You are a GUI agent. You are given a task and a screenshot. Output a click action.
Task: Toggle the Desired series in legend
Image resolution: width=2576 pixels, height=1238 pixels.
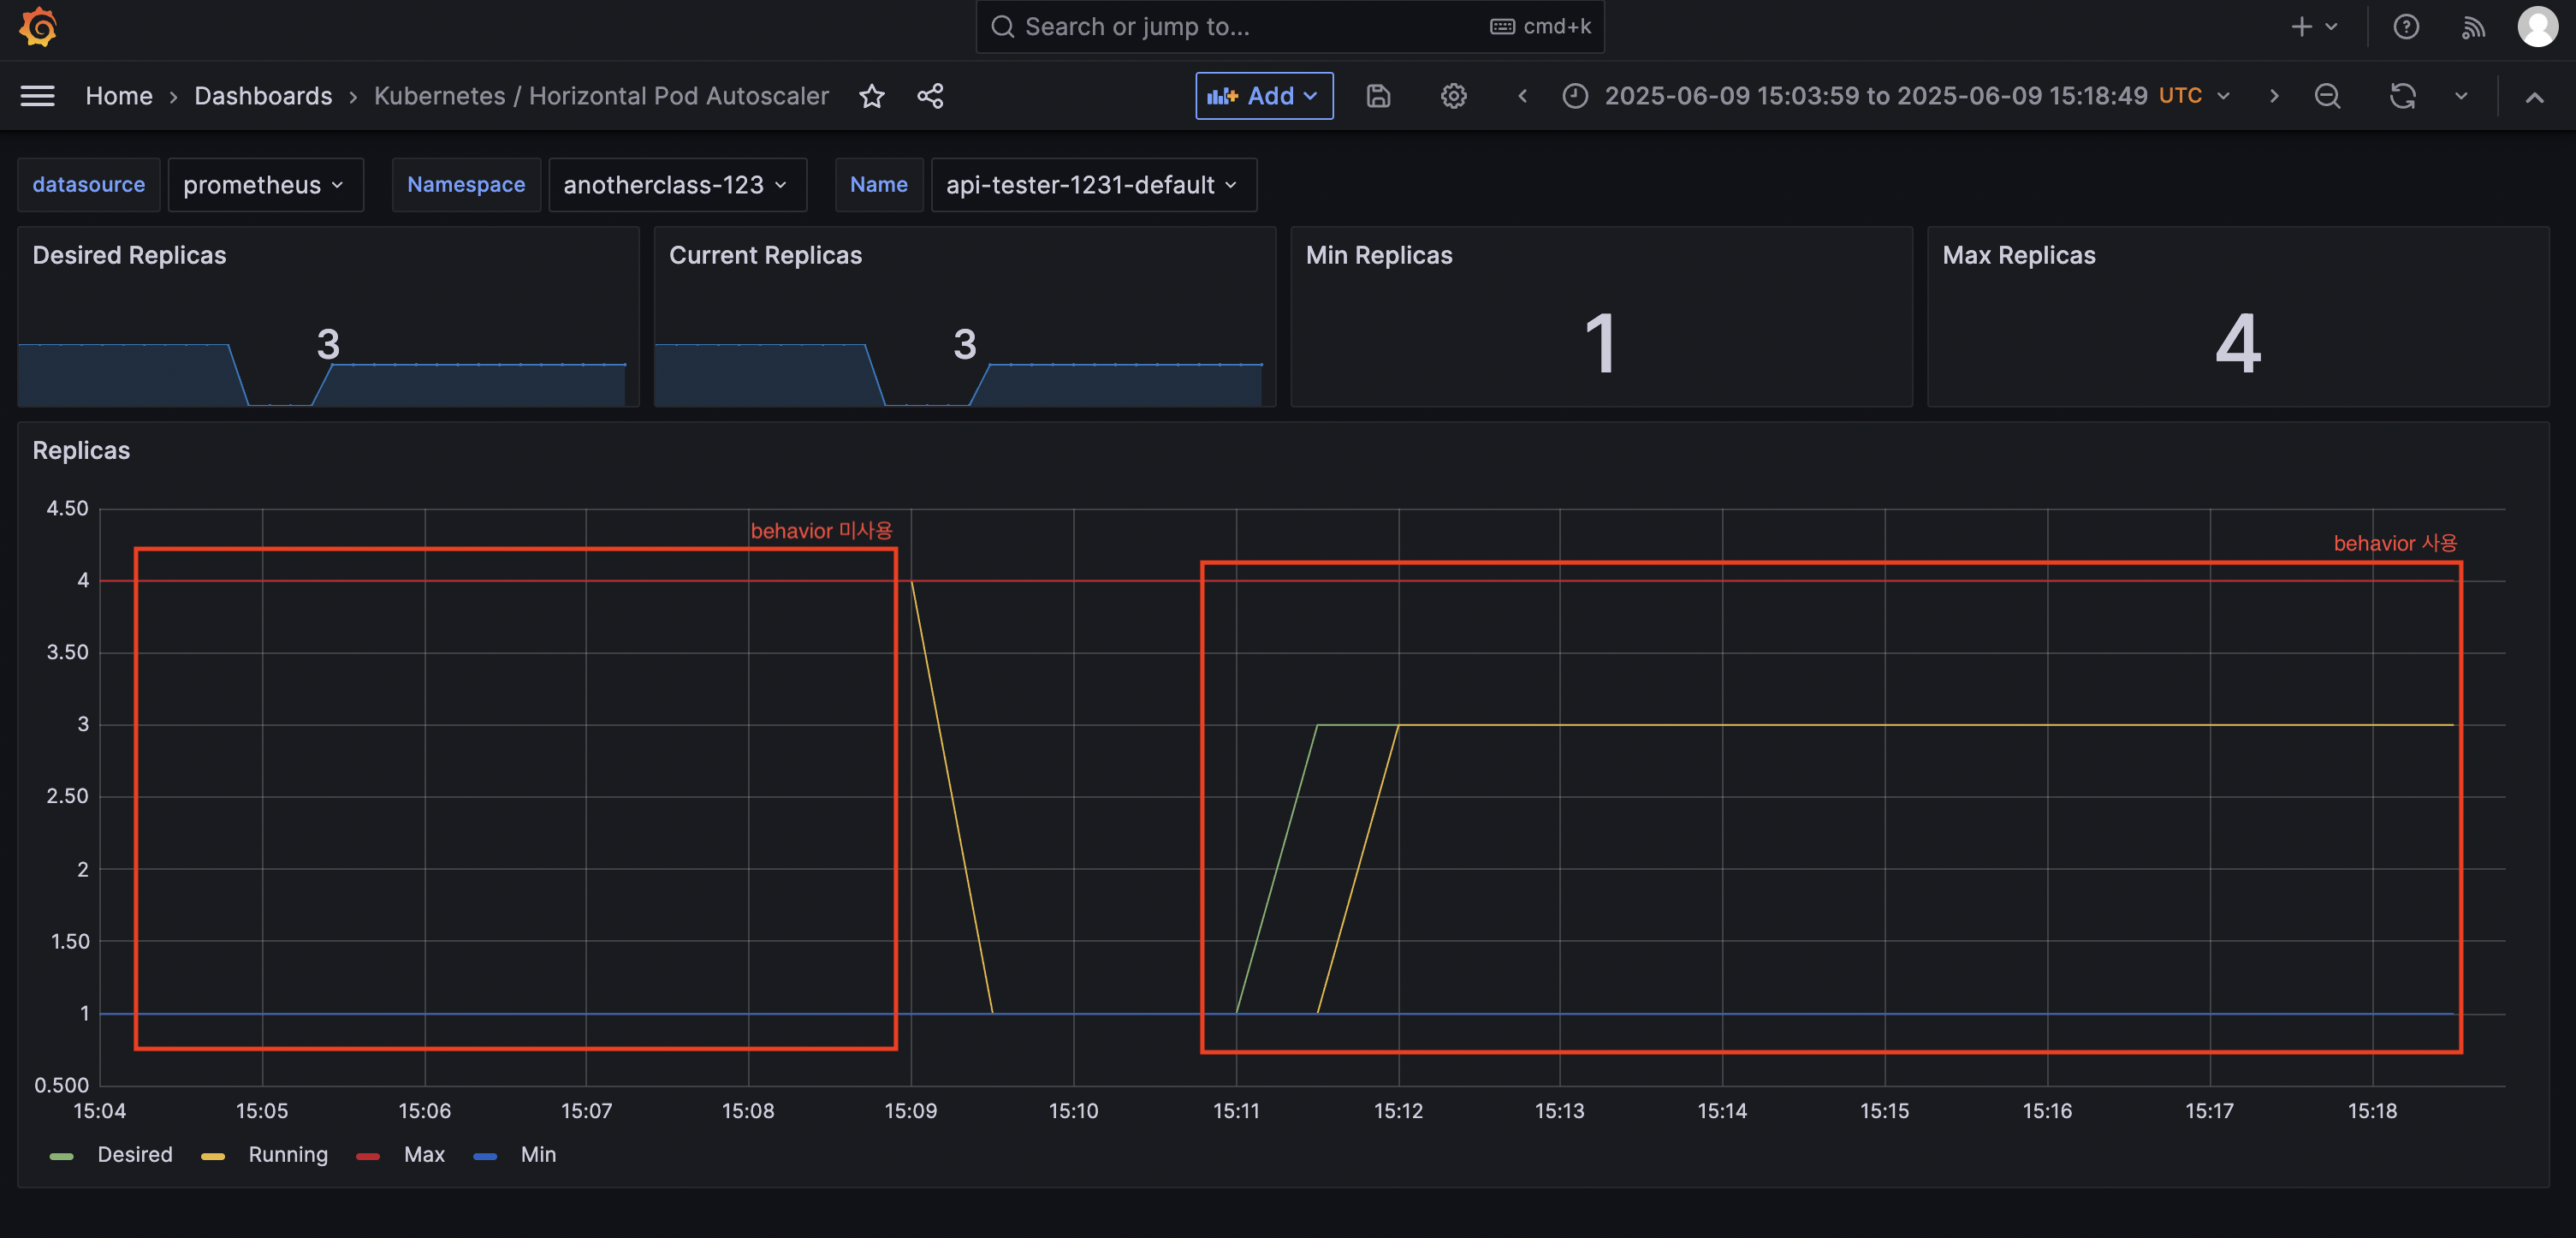(134, 1154)
